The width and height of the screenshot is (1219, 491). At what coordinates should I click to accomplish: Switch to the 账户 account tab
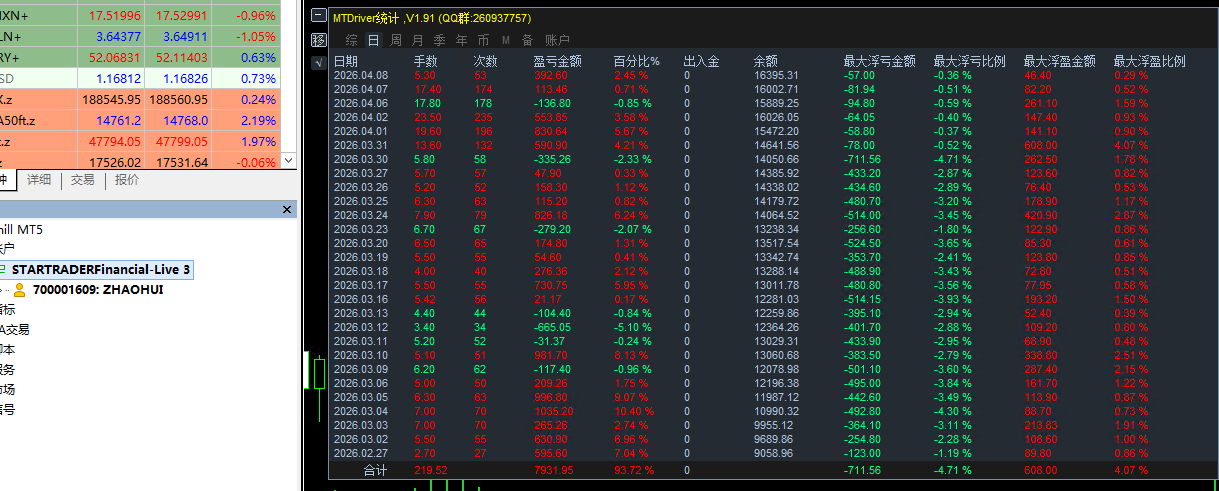tap(557, 40)
